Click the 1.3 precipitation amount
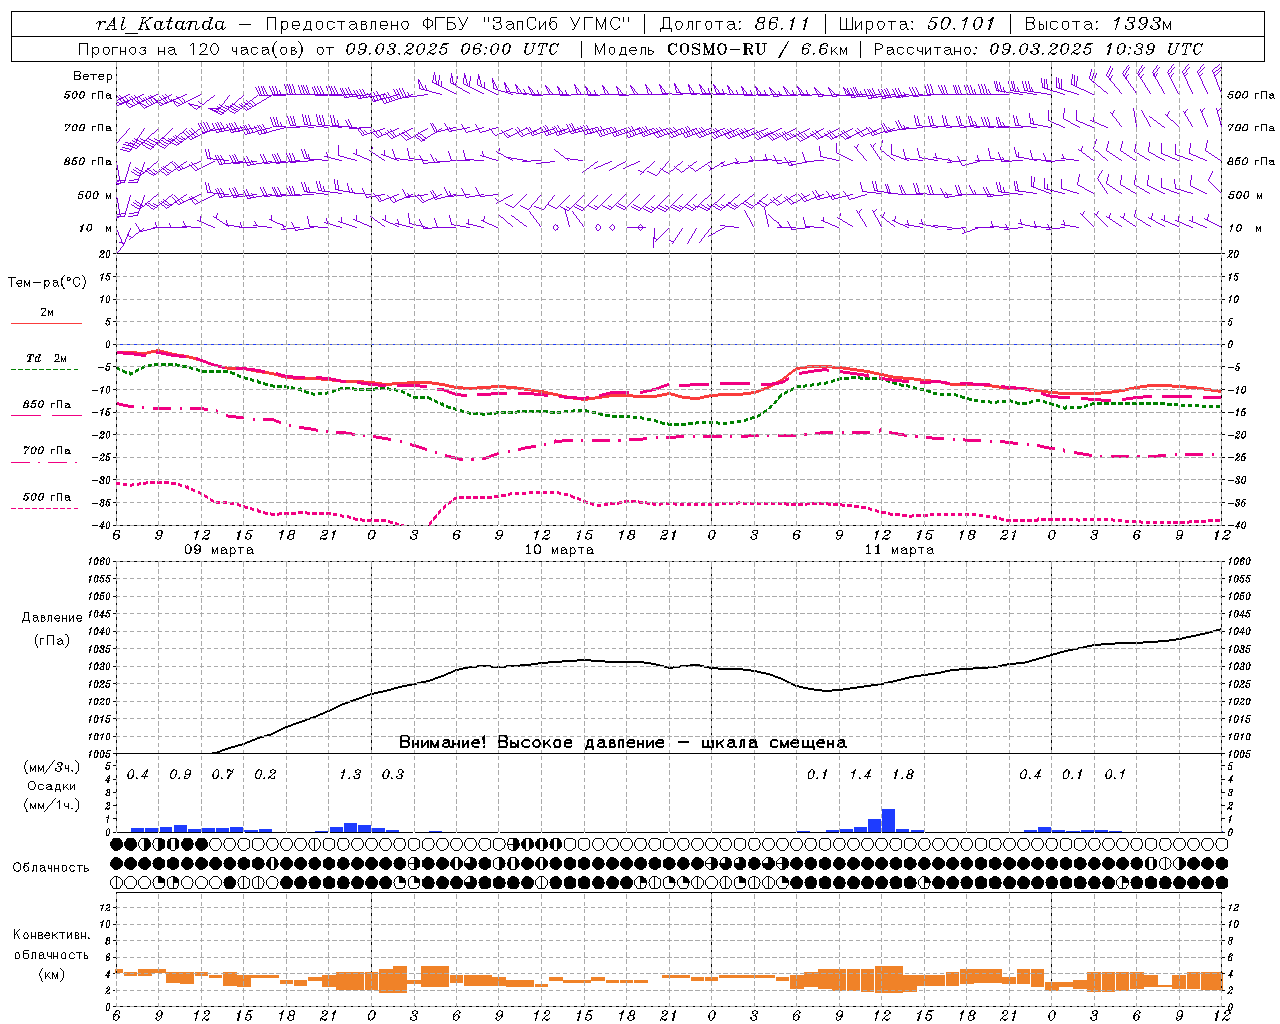 pos(350,775)
